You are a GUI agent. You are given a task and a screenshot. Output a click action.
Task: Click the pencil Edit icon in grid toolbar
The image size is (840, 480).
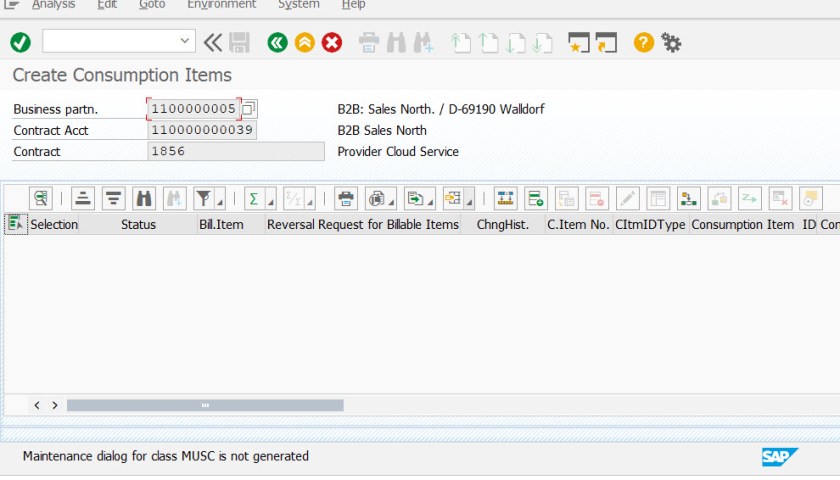(627, 199)
